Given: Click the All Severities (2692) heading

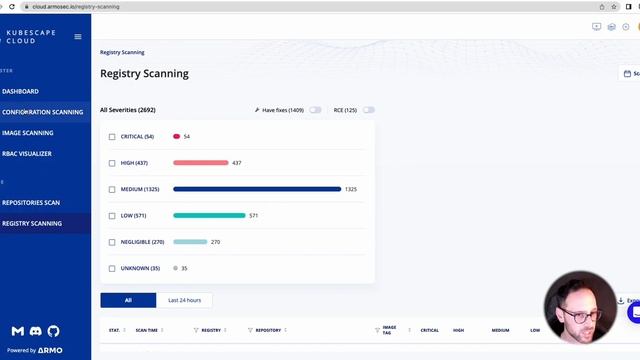Looking at the screenshot, I should 128,110.
